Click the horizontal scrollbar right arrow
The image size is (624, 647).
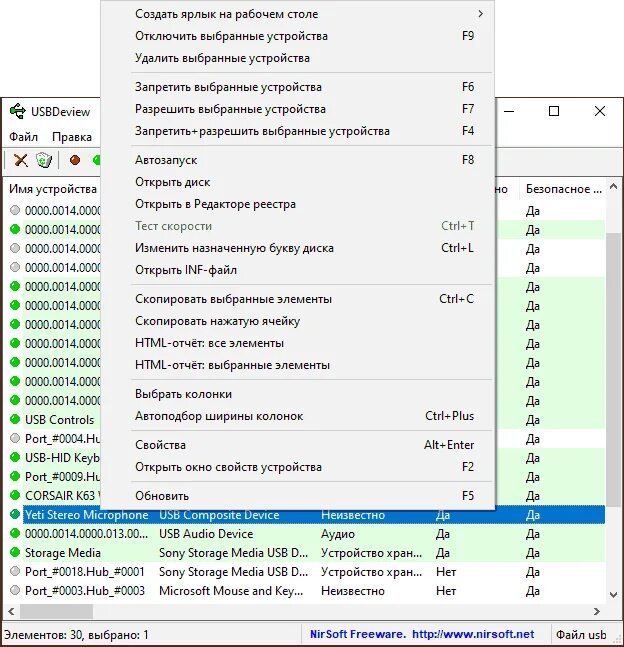click(597, 611)
